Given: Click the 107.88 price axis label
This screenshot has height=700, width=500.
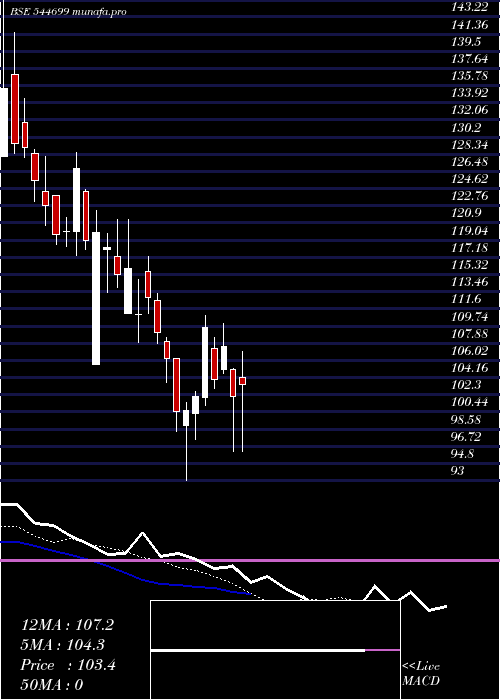Looking at the screenshot, I should coord(469,334).
